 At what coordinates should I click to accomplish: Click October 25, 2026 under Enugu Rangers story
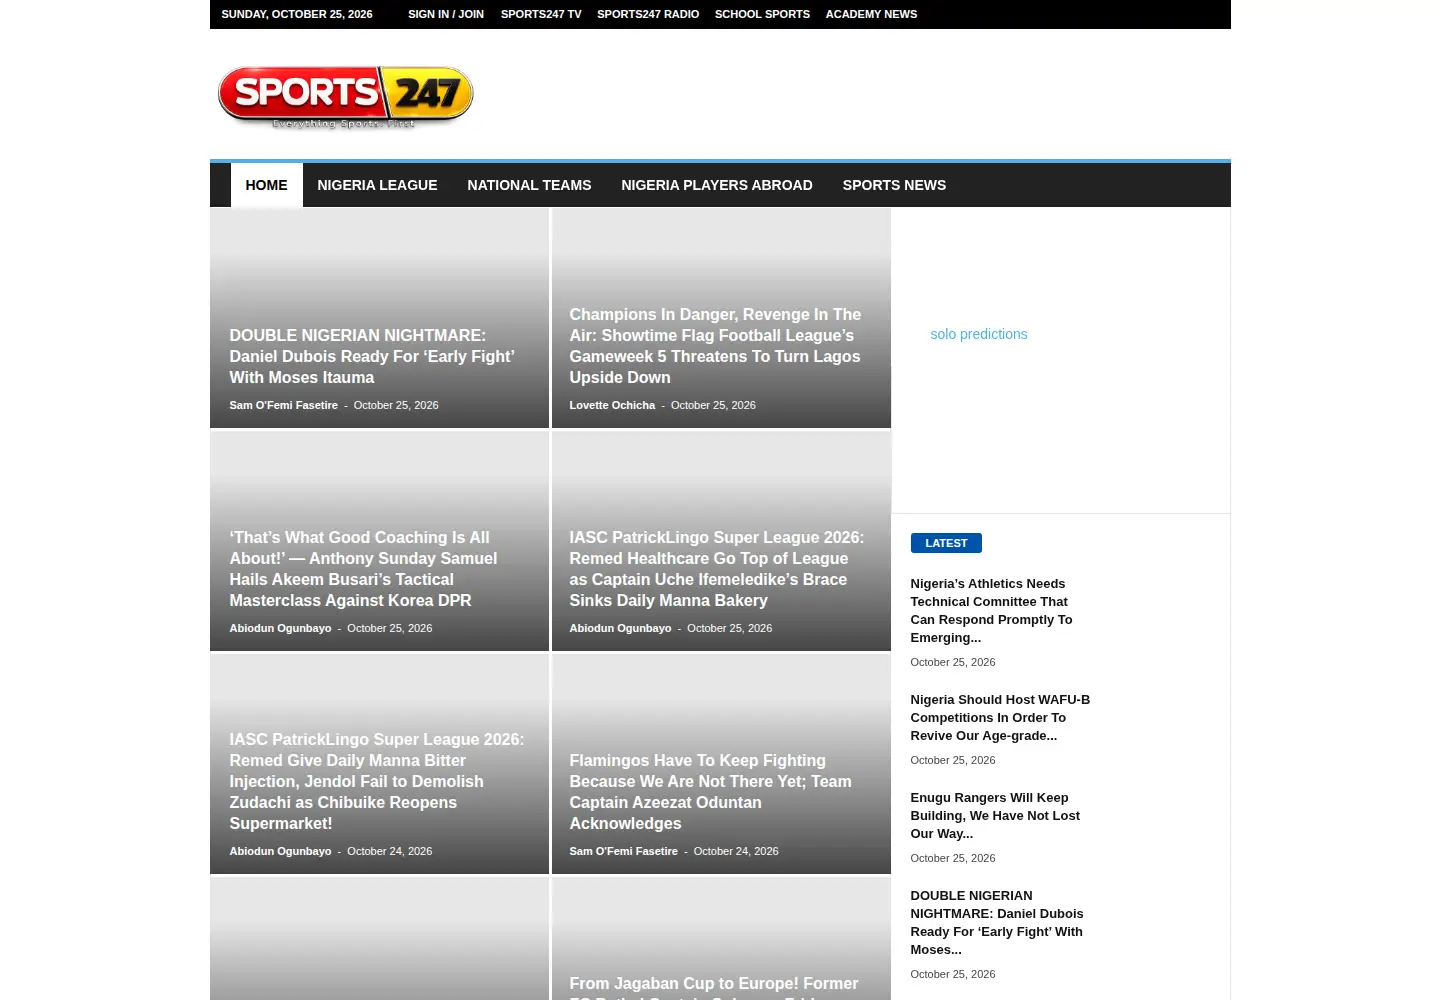click(953, 858)
